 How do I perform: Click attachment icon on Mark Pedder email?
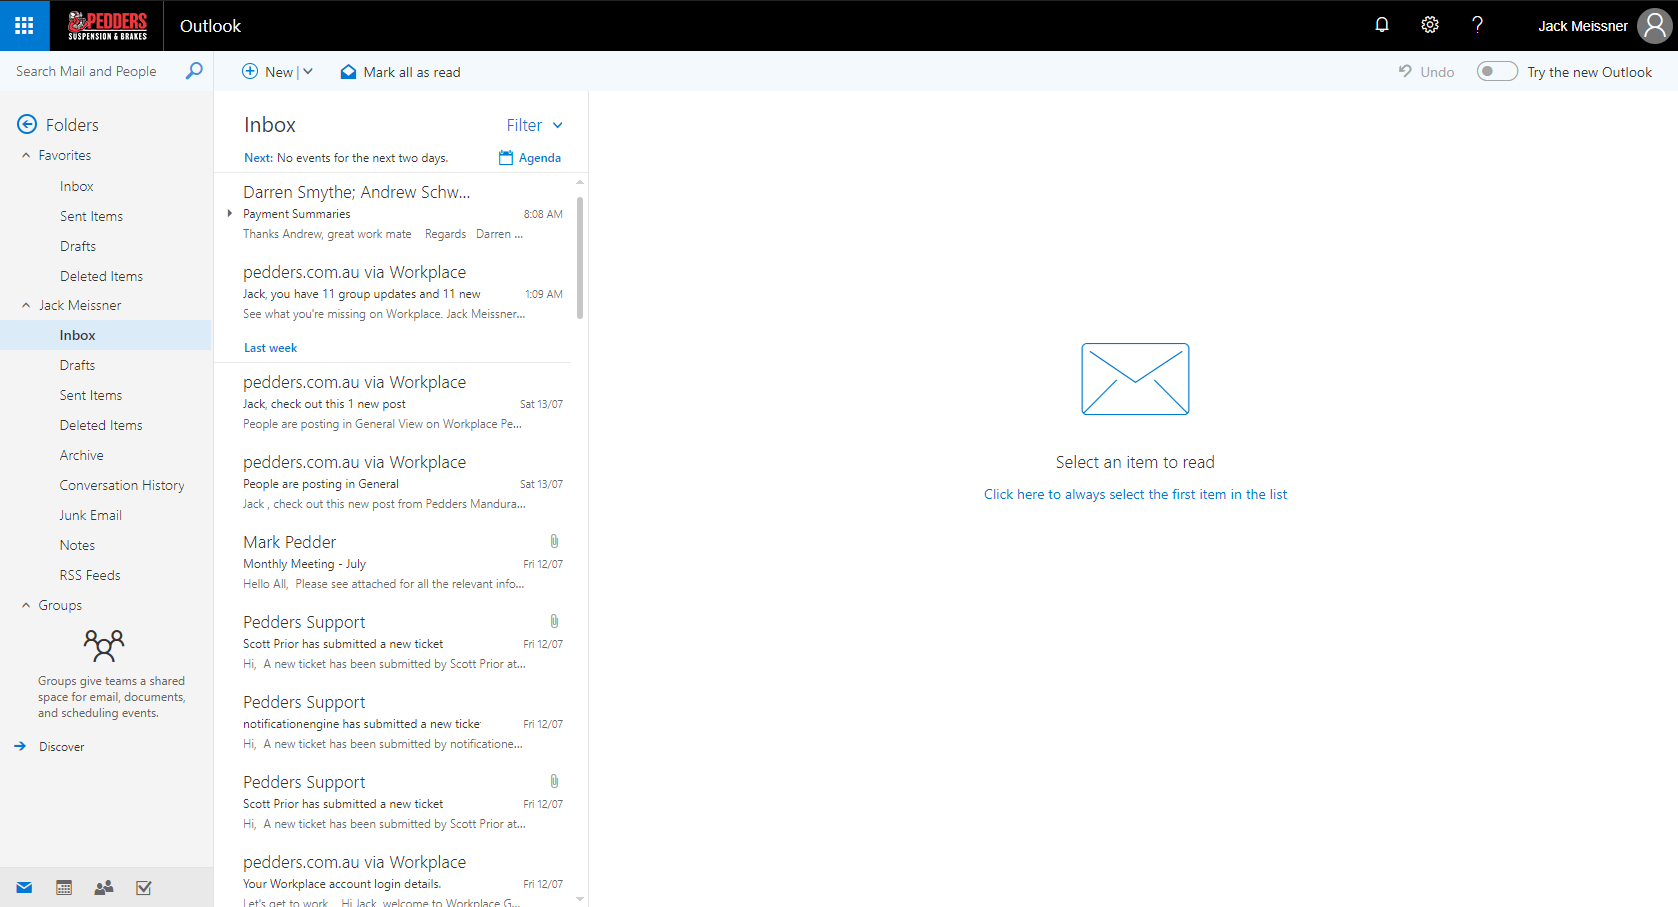(554, 541)
